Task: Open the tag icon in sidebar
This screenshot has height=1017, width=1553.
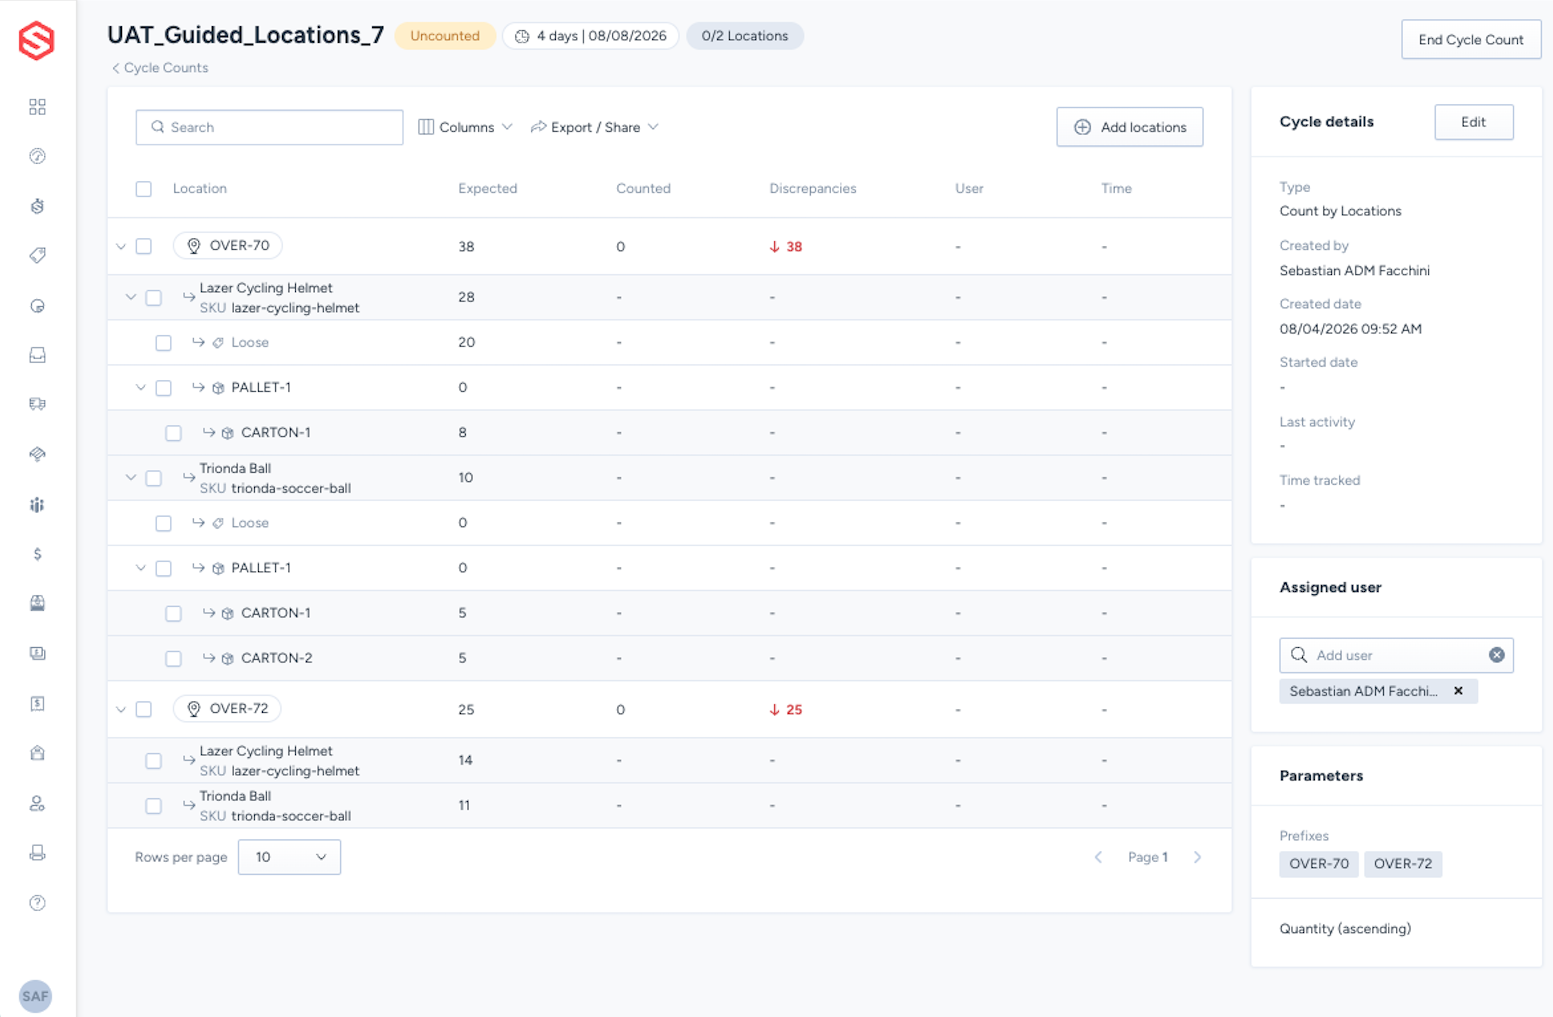Action: pyautogui.click(x=37, y=256)
